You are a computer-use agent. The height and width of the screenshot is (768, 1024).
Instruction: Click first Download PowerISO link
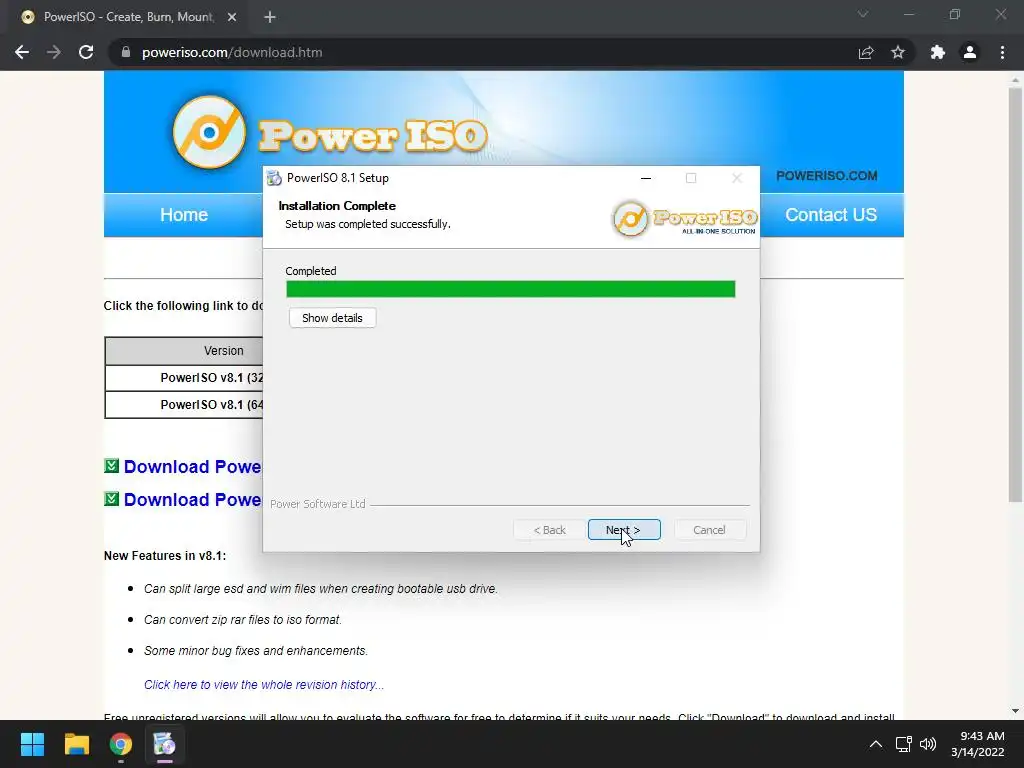tap(192, 467)
